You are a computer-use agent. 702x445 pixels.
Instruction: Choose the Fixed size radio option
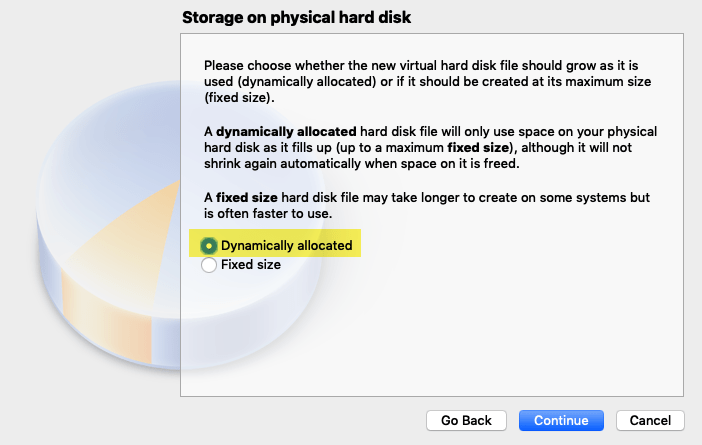tap(209, 265)
